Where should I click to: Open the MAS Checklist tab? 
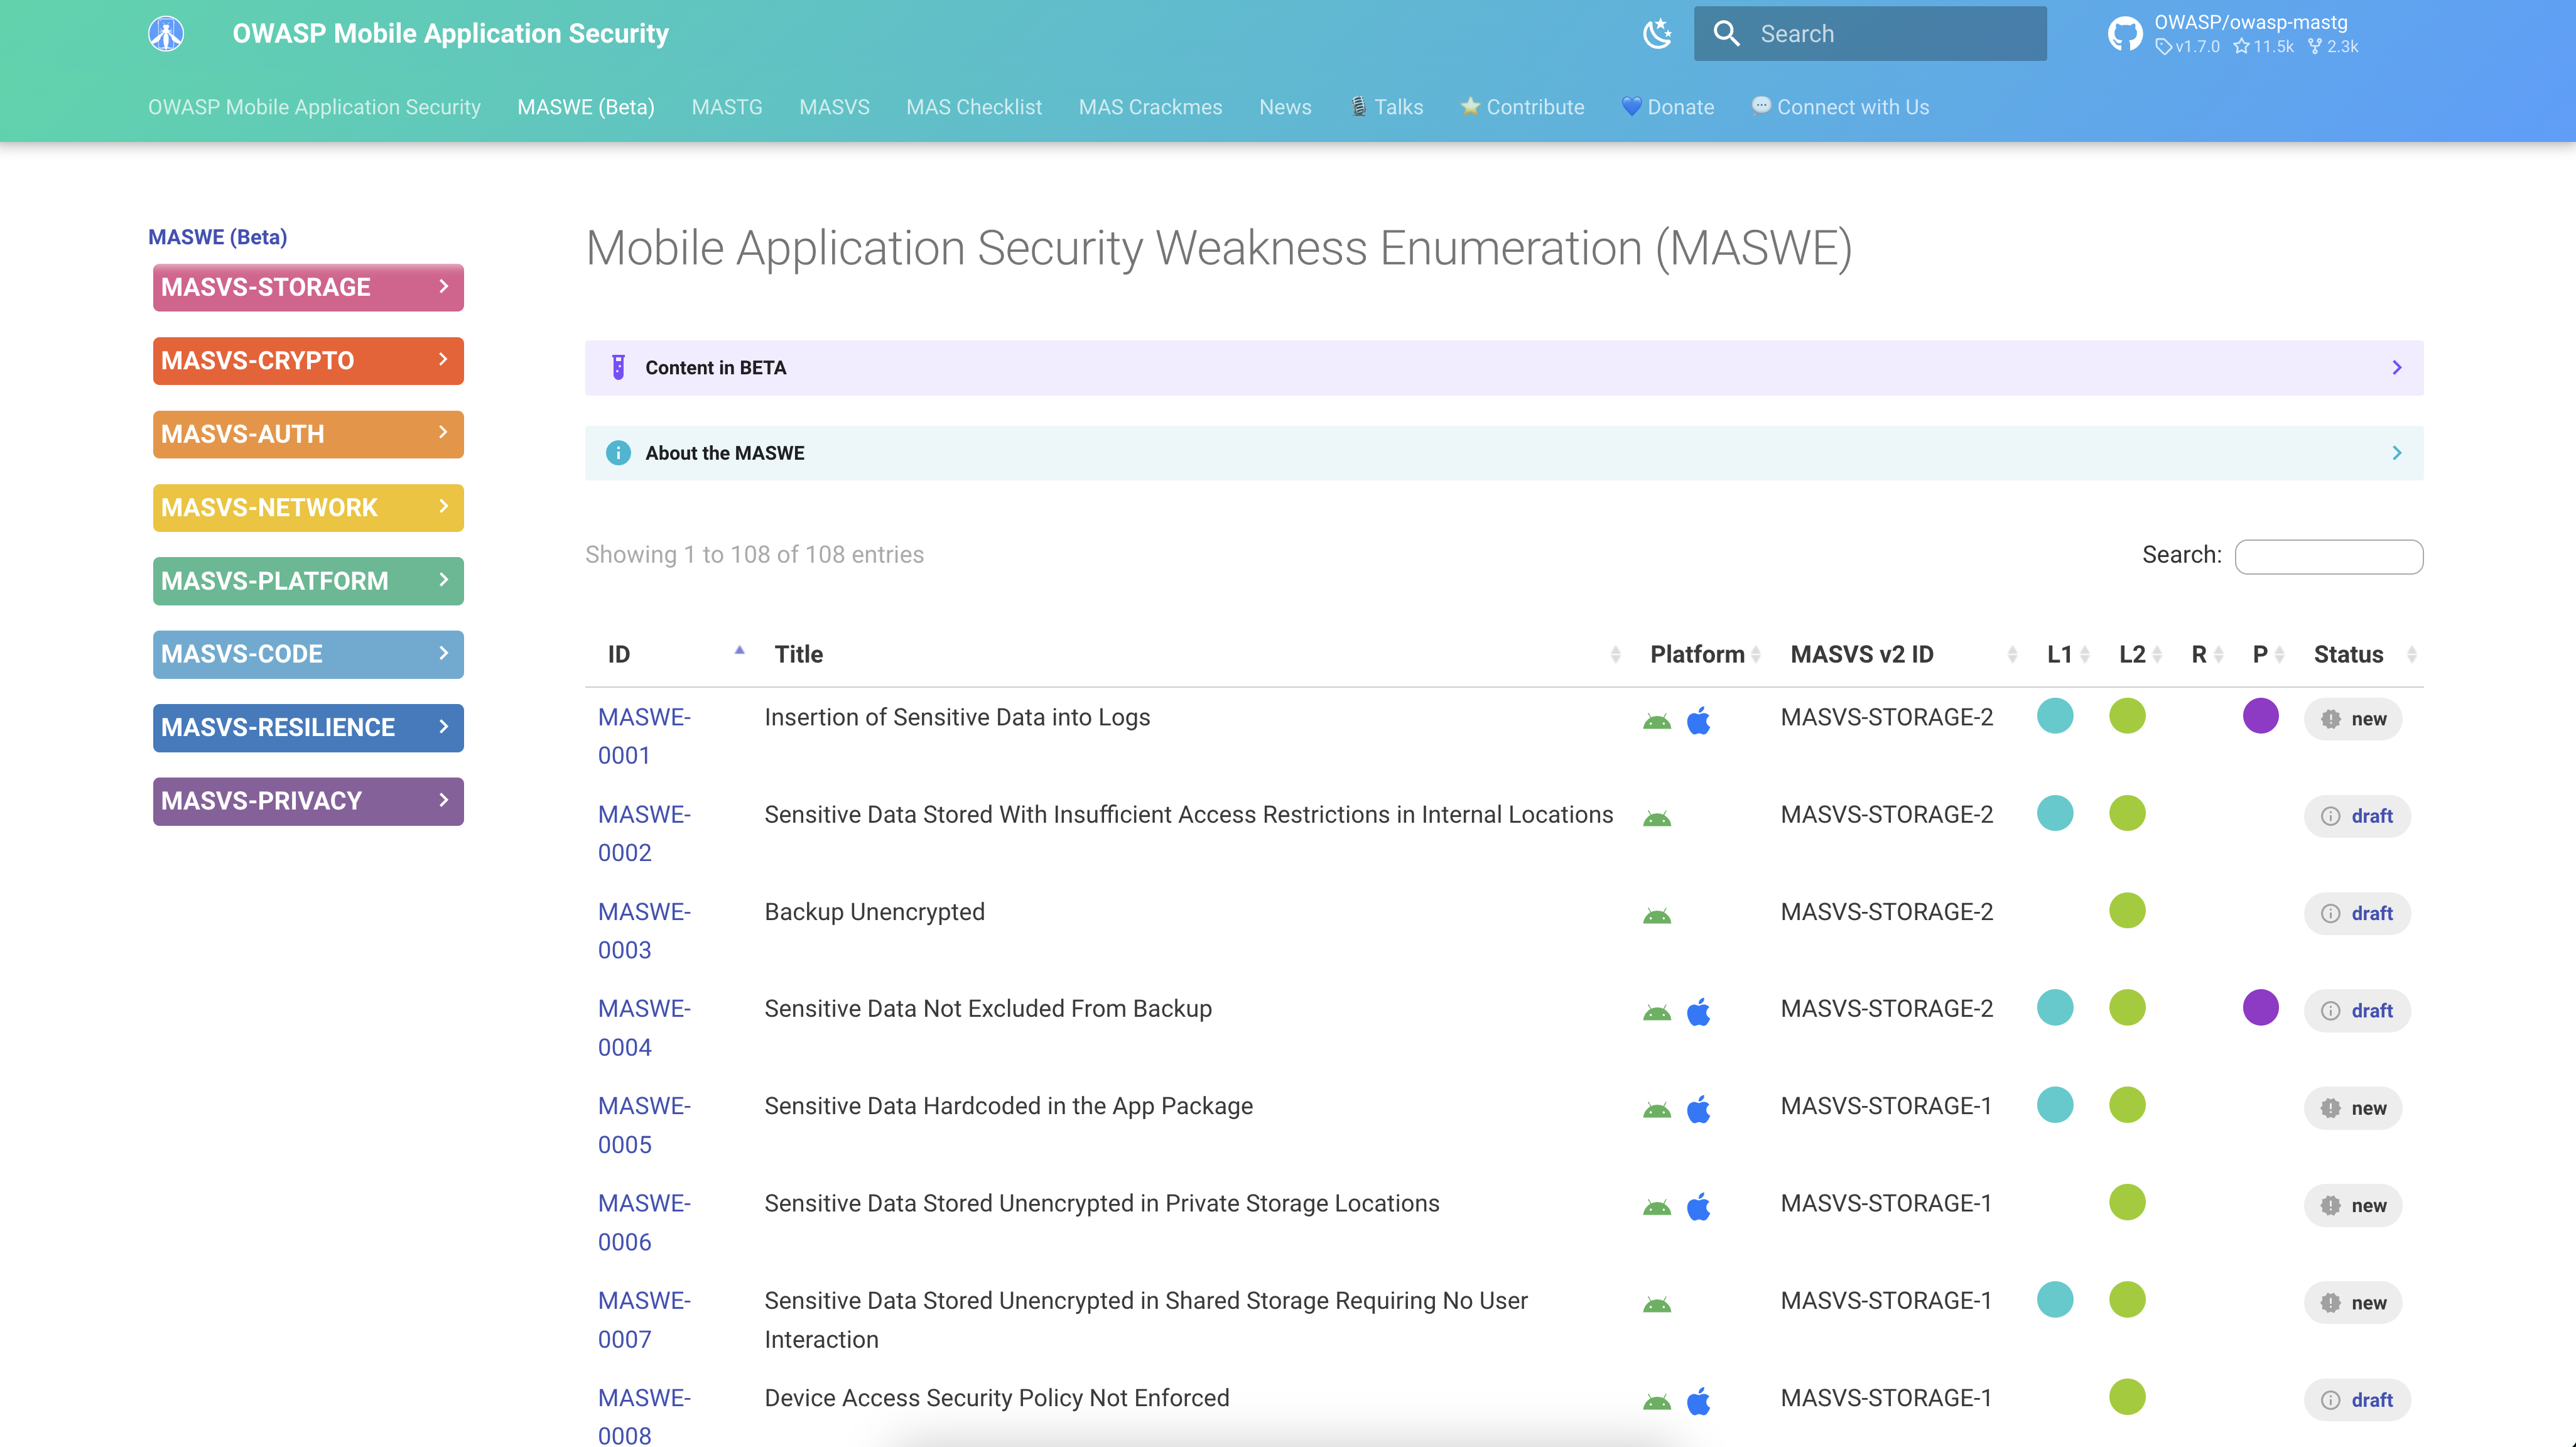973,107
